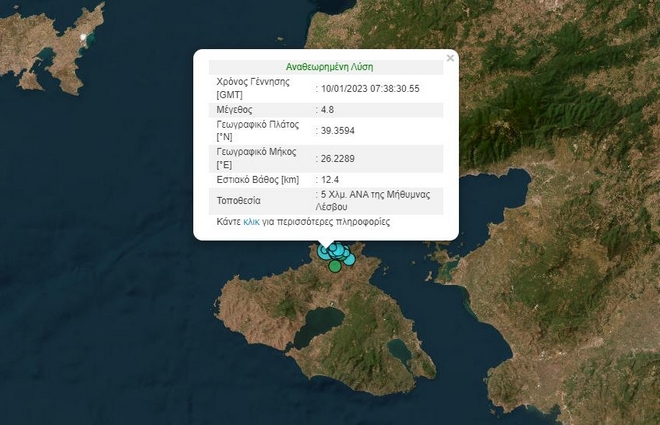660x425 pixels.
Task: Open the 'κλικ' link for more information
Action: click(x=251, y=222)
